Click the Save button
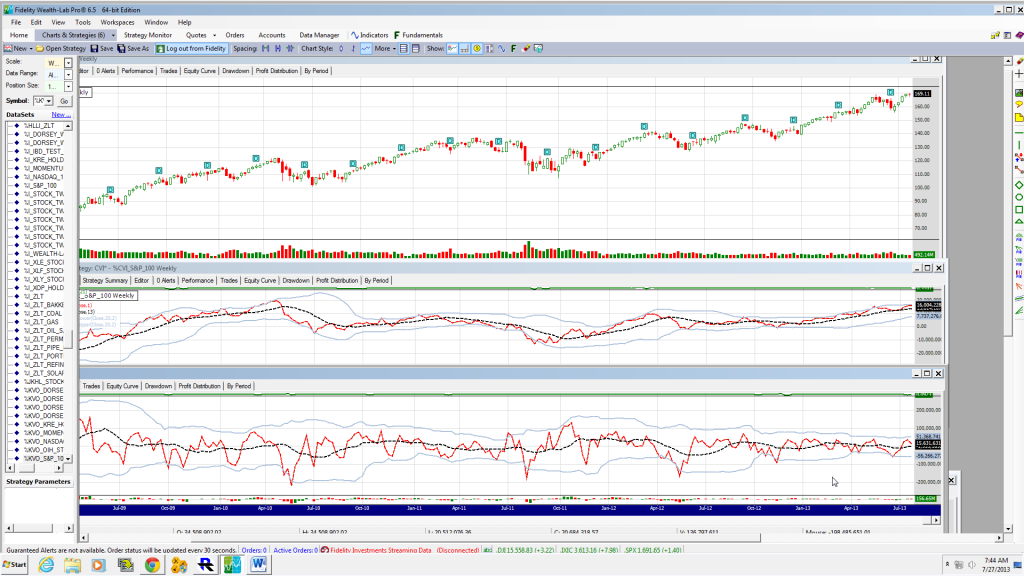1024x576 pixels. [x=102, y=48]
